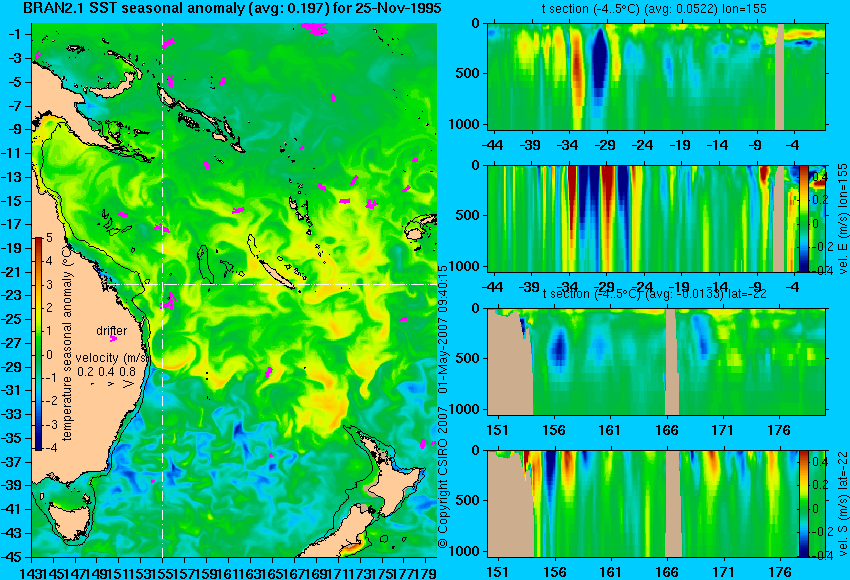
Task: Click the elongated New Caledonia island
Action: [276, 273]
